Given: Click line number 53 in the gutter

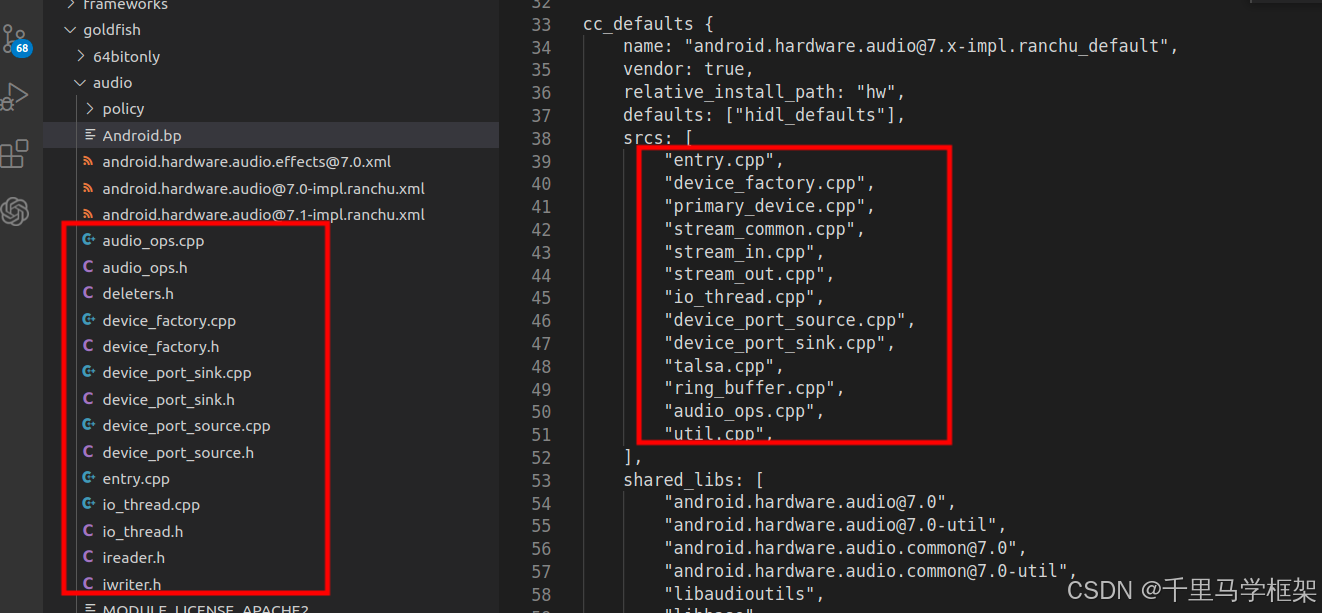Looking at the screenshot, I should 541,480.
